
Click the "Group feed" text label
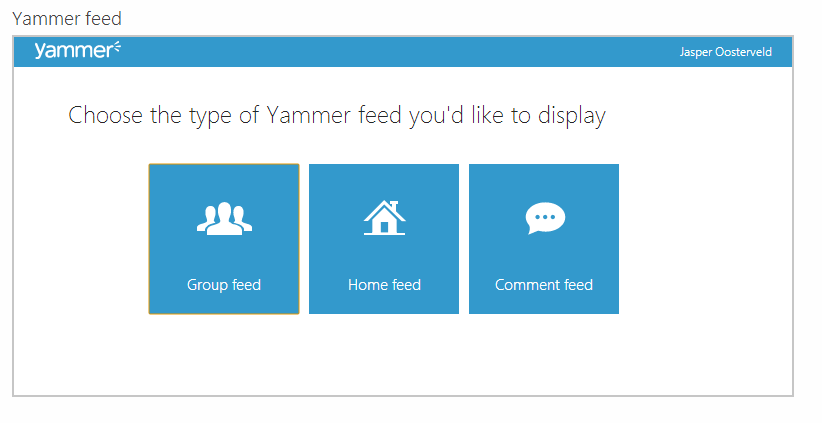224,285
